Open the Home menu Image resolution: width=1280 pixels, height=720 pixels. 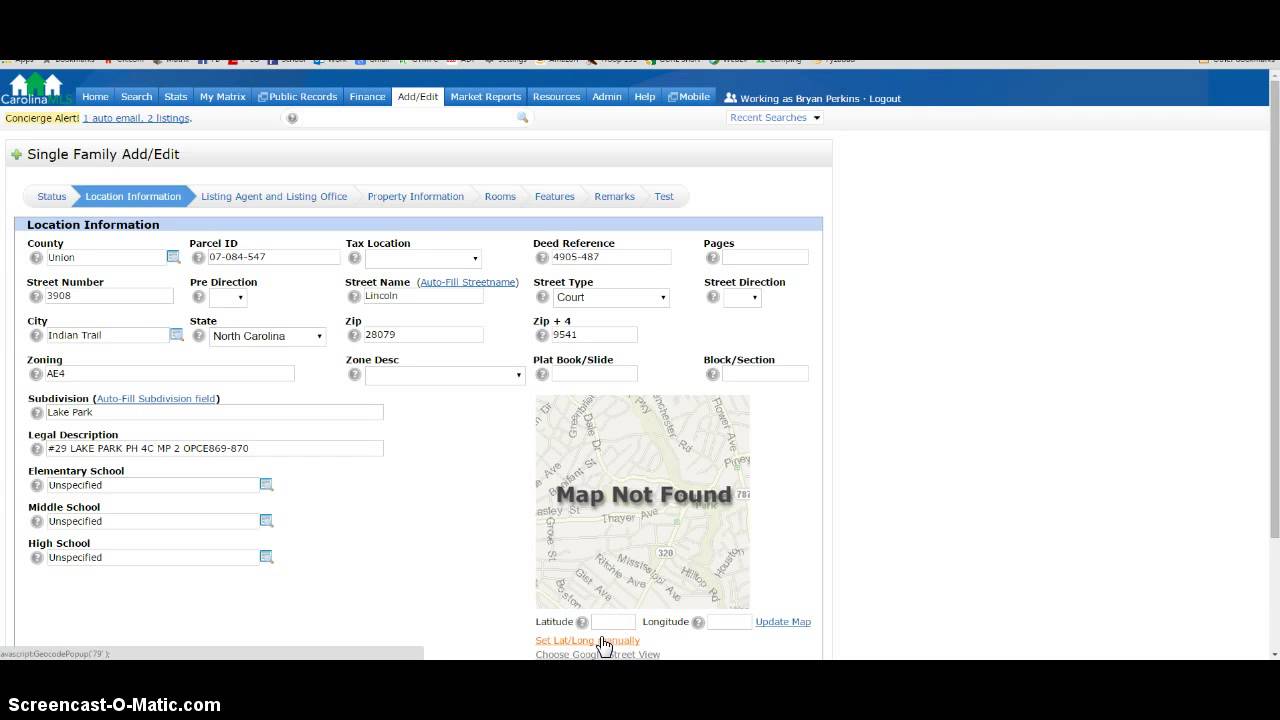[x=95, y=97]
